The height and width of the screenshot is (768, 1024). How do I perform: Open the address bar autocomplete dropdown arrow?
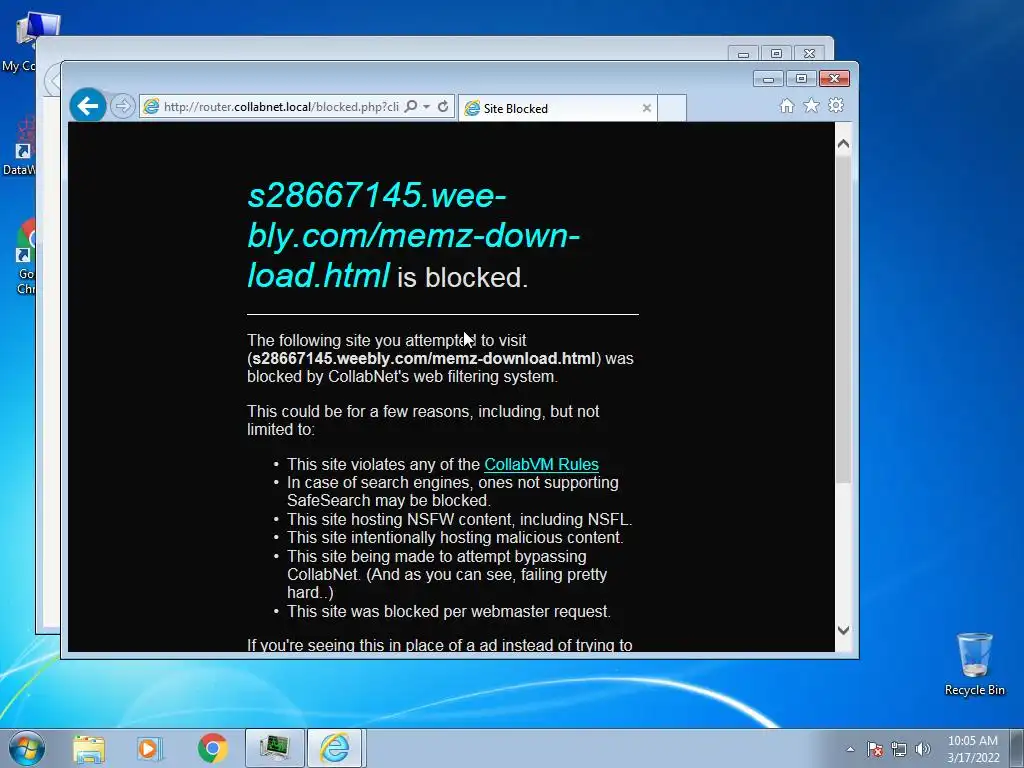pos(426,106)
